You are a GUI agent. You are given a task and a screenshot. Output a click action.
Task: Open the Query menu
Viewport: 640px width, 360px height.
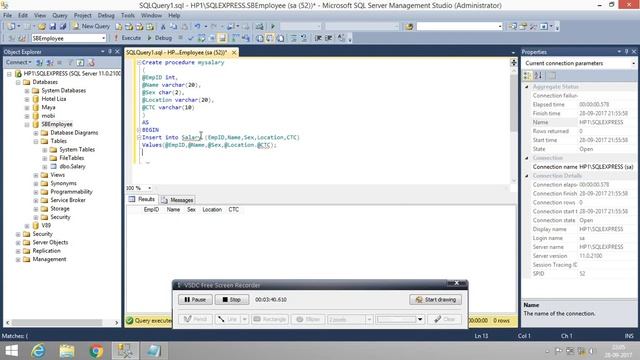(60, 15)
